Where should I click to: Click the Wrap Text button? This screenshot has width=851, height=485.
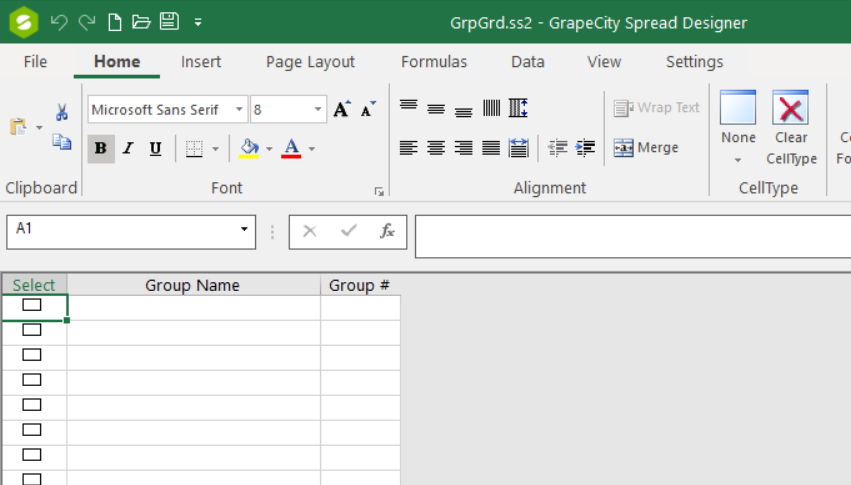pos(656,108)
